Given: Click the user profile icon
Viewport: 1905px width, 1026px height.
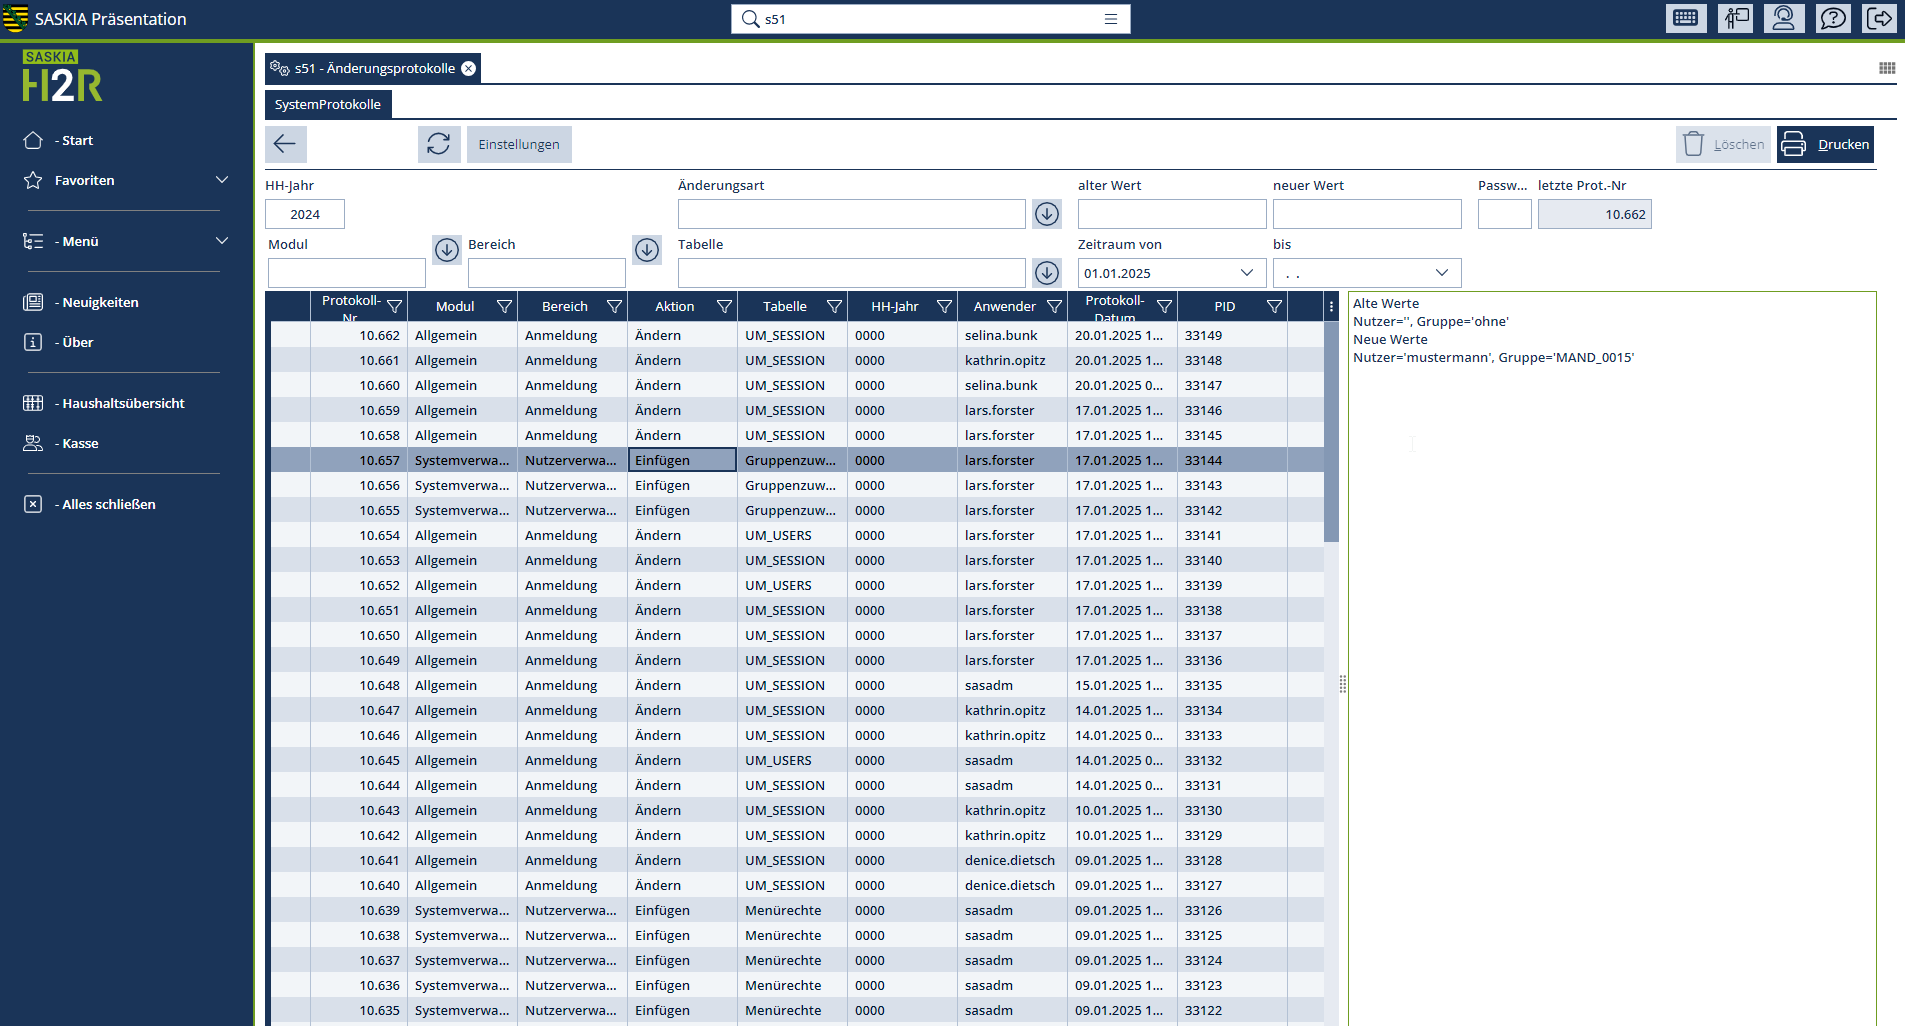Looking at the screenshot, I should point(1783,18).
